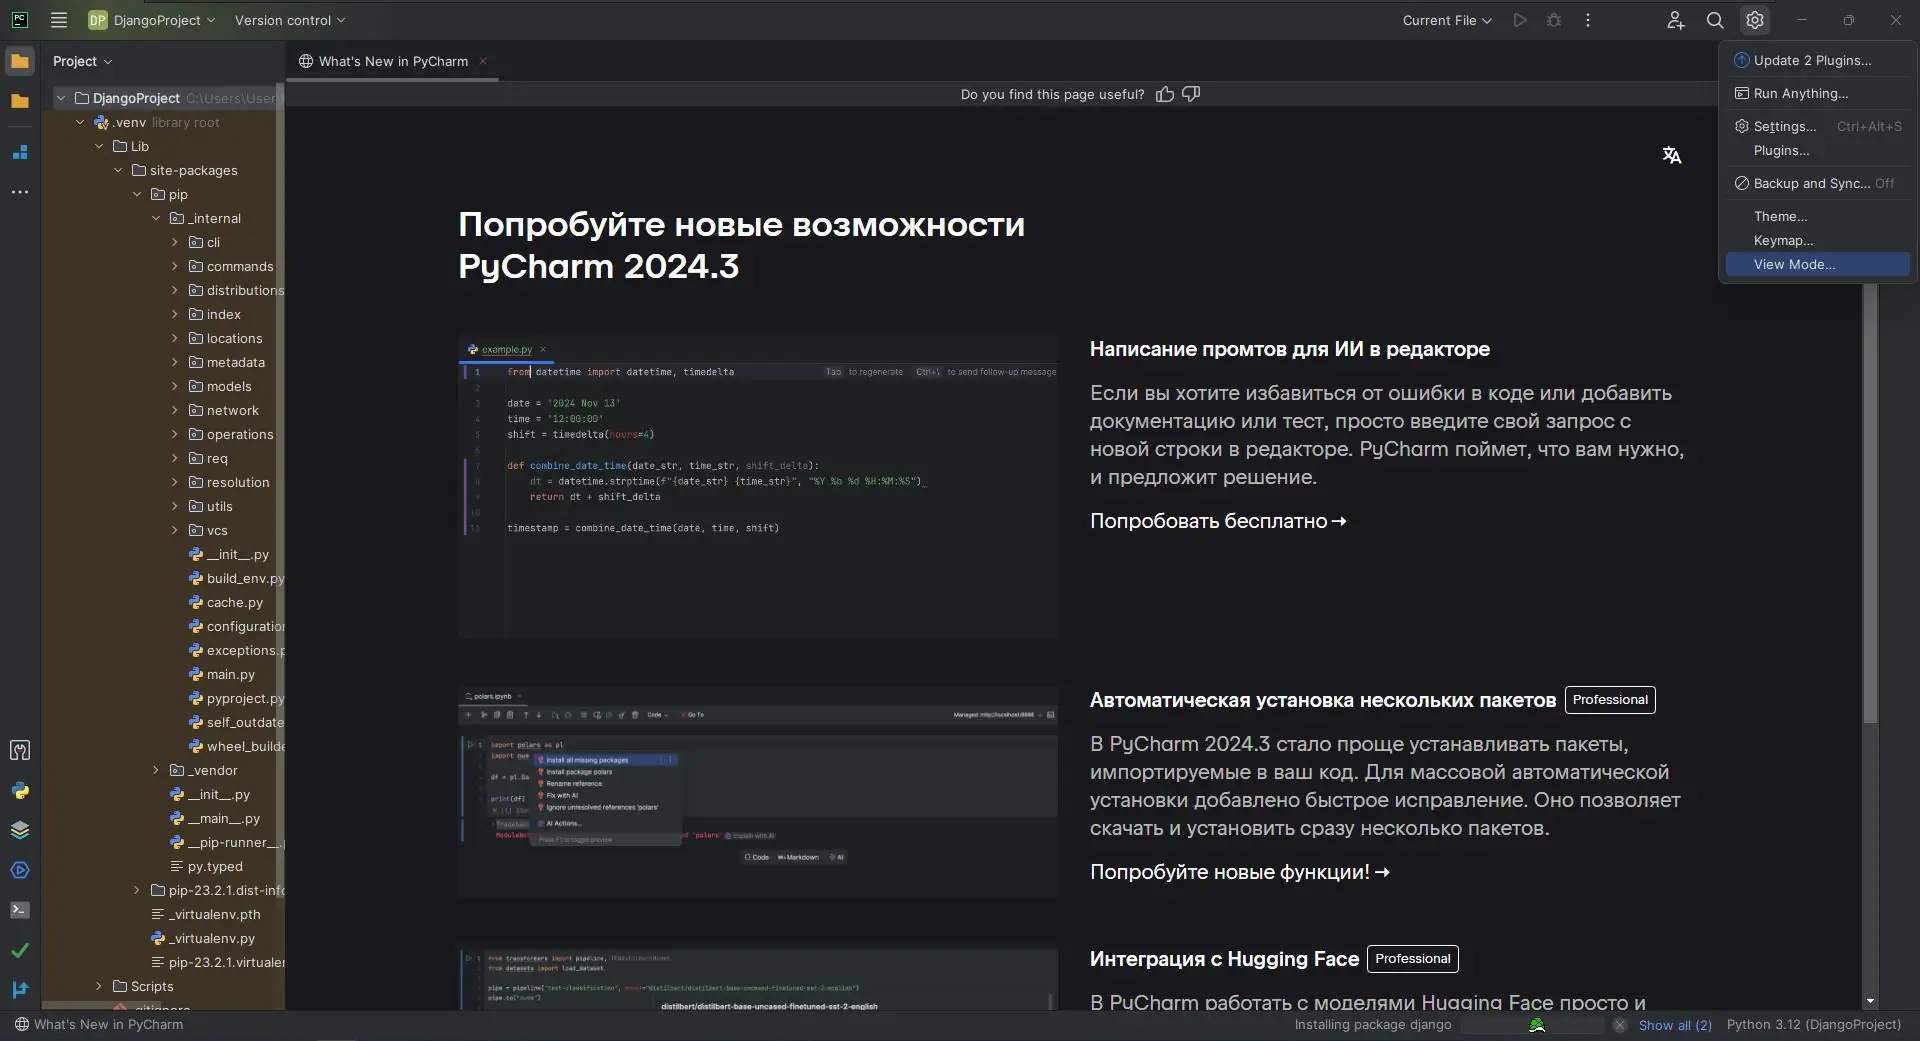Screen dimensions: 1920x1041
Task: Select the cache.py file in project tree
Action: pyautogui.click(x=236, y=602)
